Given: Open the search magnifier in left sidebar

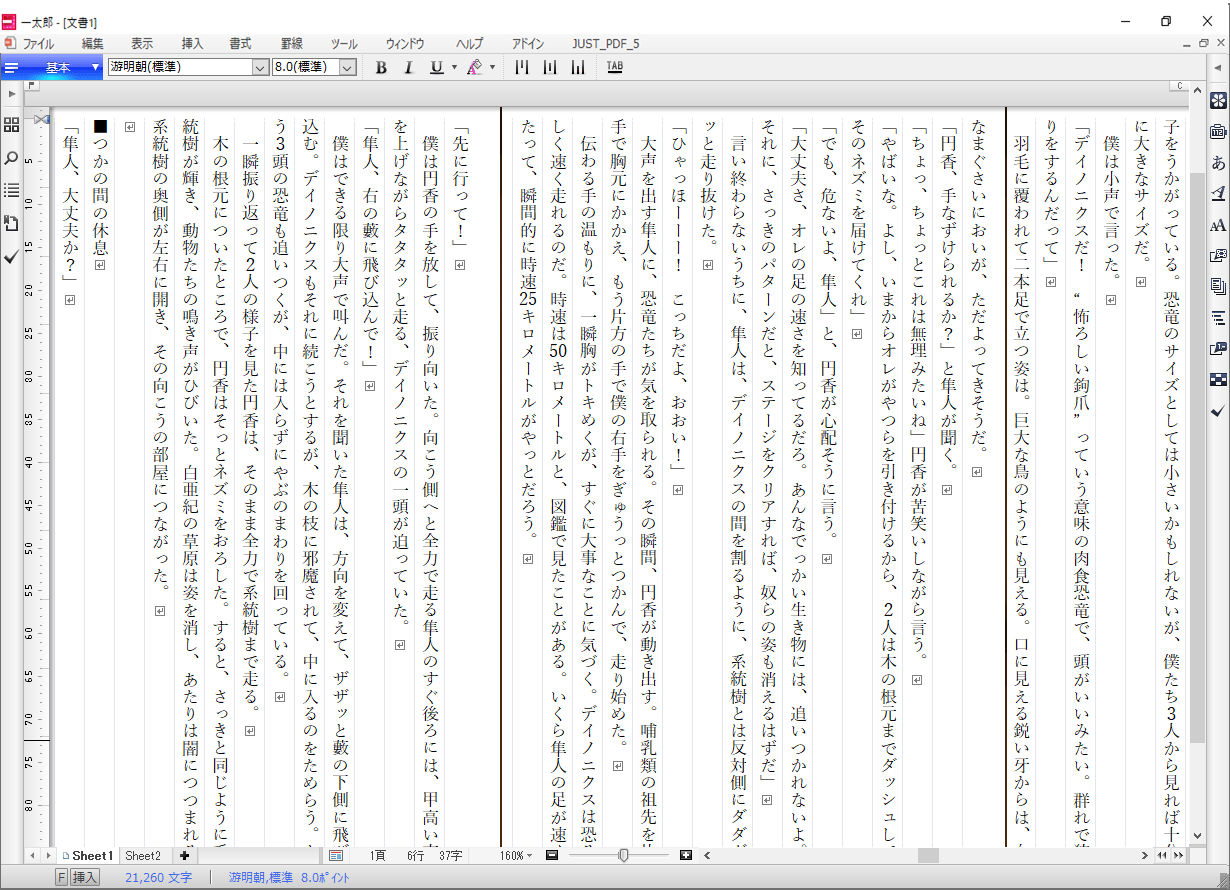Looking at the screenshot, I should click(x=11, y=158).
